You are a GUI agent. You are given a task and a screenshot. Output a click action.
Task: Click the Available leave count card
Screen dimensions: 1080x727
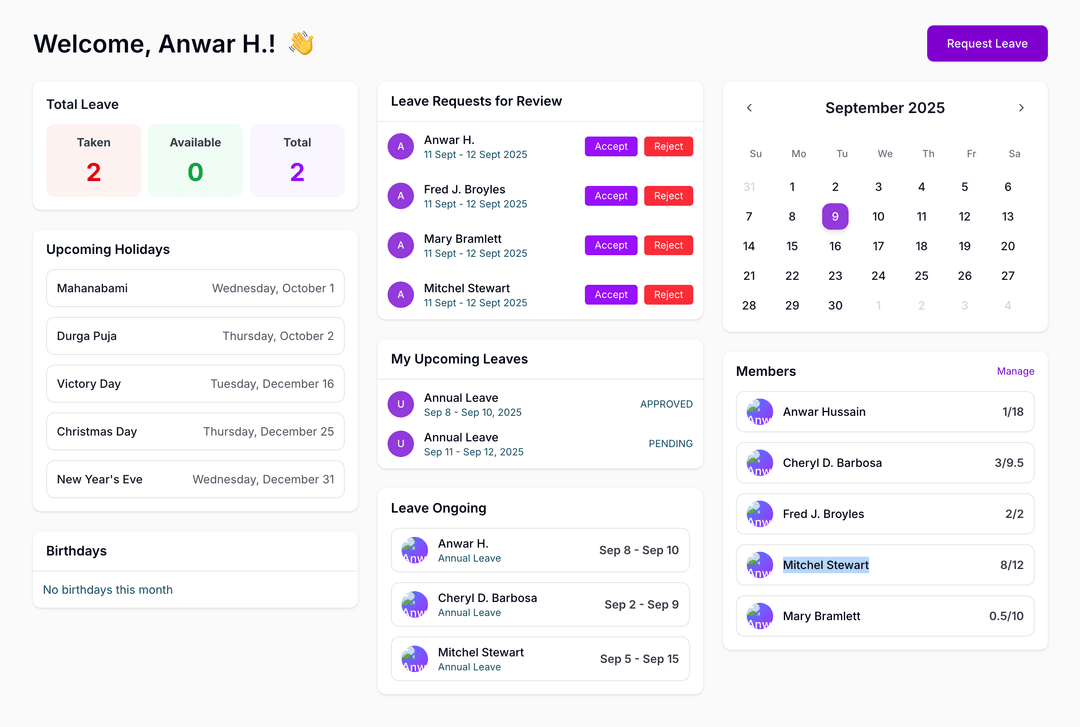(x=195, y=160)
